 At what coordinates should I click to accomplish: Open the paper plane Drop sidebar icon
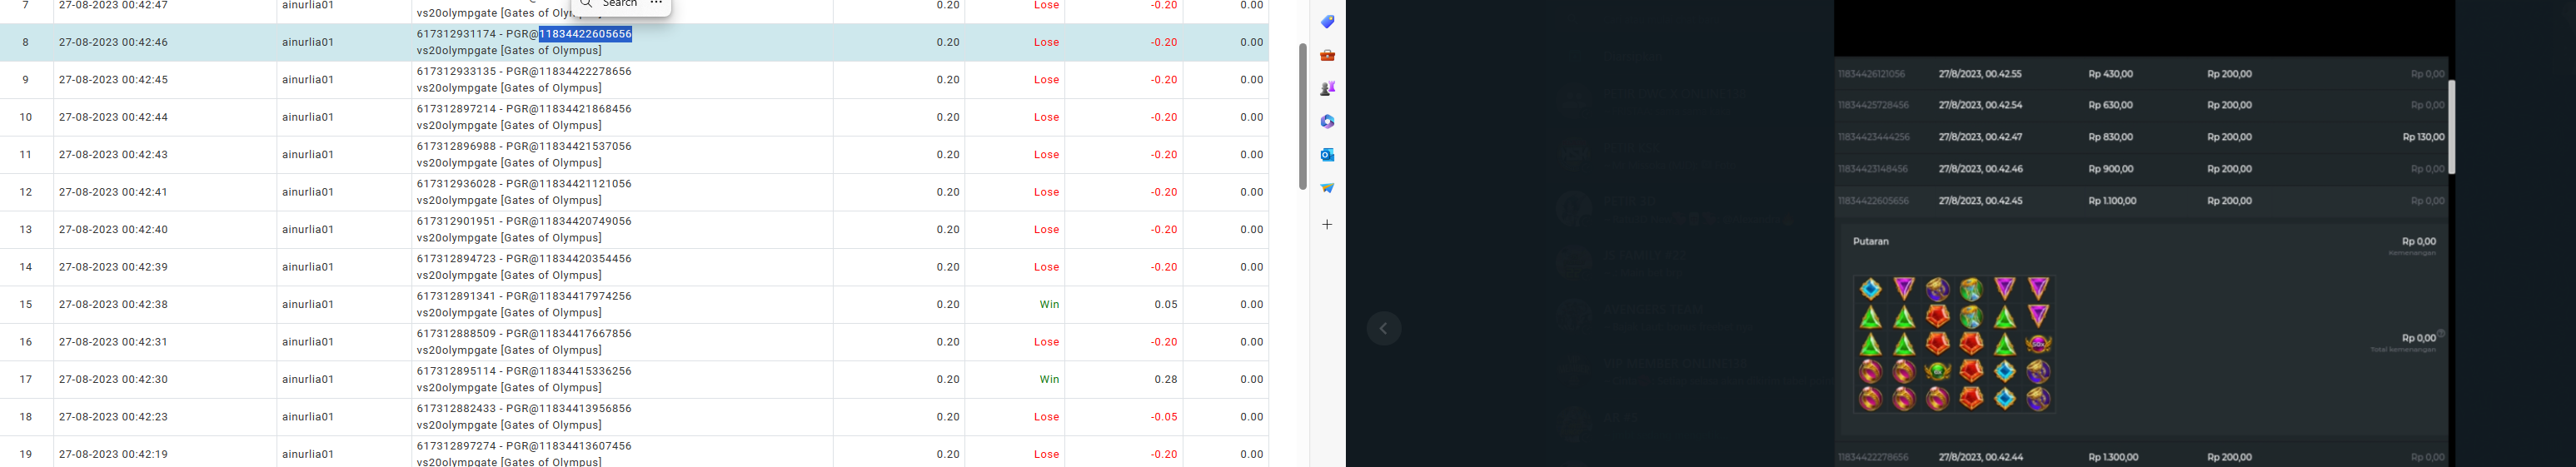pyautogui.click(x=1327, y=188)
